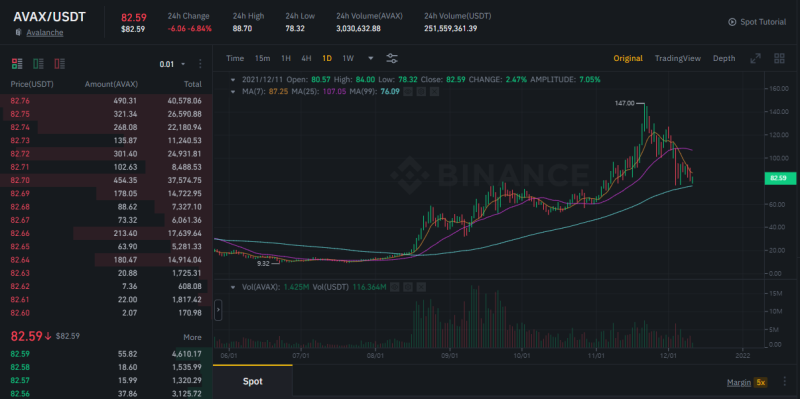Open the MA indicator settings gear
This screenshot has width=800, height=399.
tap(421, 92)
